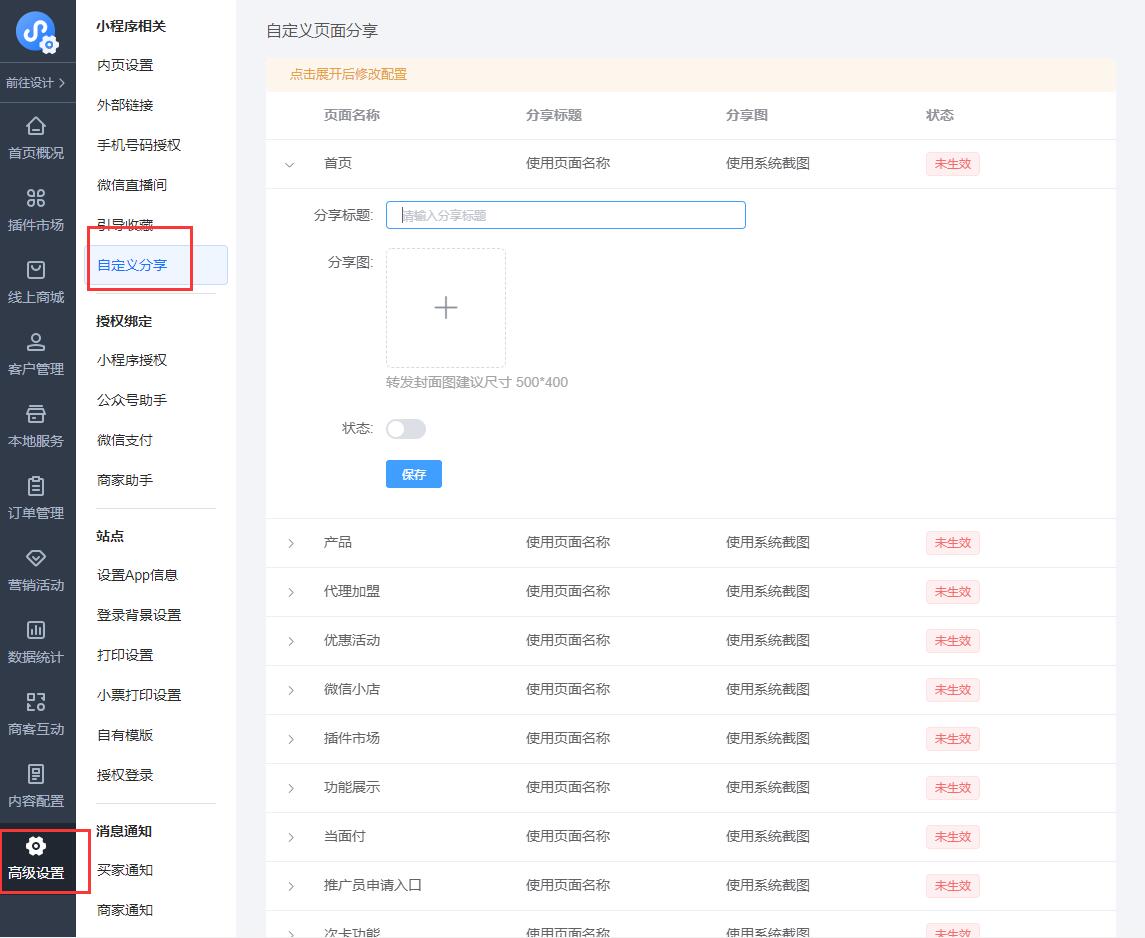This screenshot has width=1145, height=938.
Task: Toggle the 状态 switch on
Action: tap(405, 428)
